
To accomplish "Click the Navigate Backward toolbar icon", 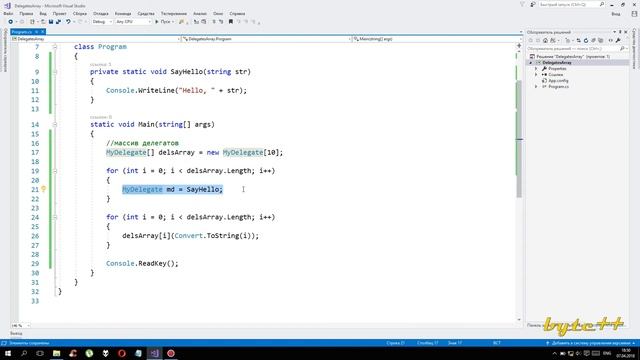I will 11,22.
